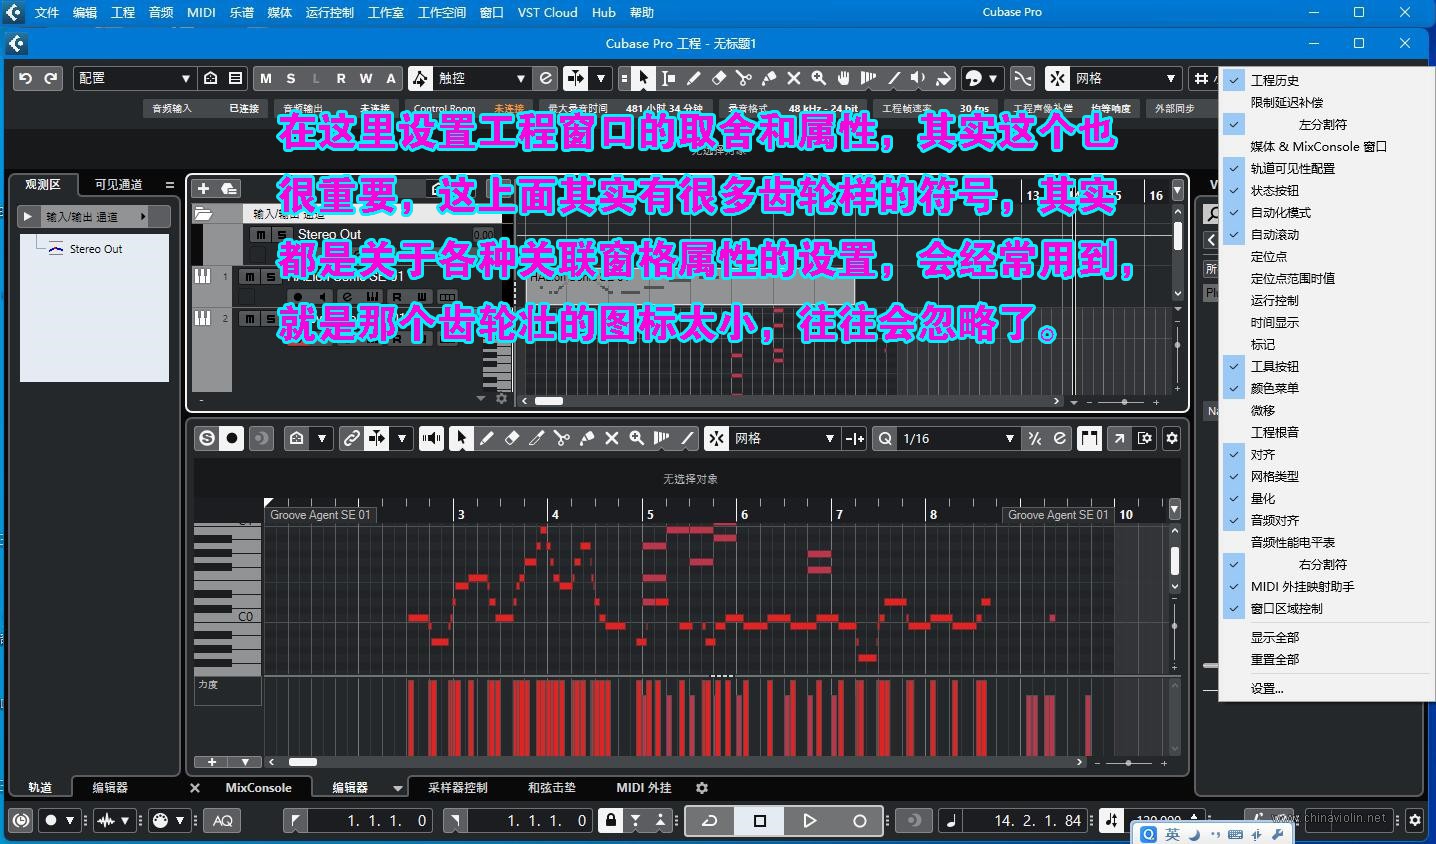Open the 1/16 quantize preset dropdown
The width and height of the screenshot is (1436, 844).
957,438
